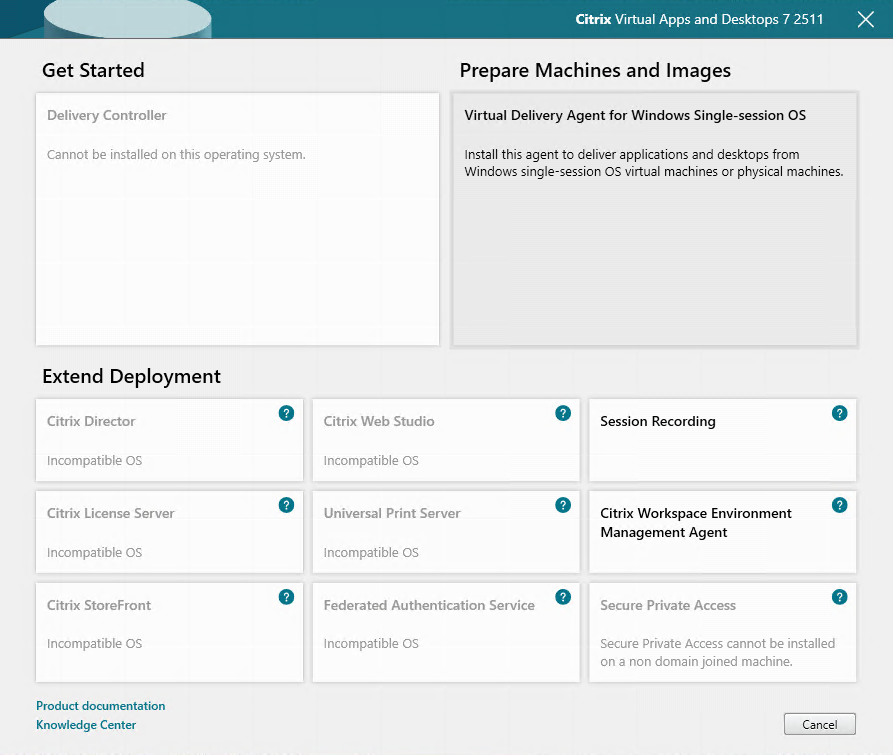This screenshot has height=755, width=893.
Task: Click Citrix StoreFront help icon
Action: pyautogui.click(x=286, y=597)
